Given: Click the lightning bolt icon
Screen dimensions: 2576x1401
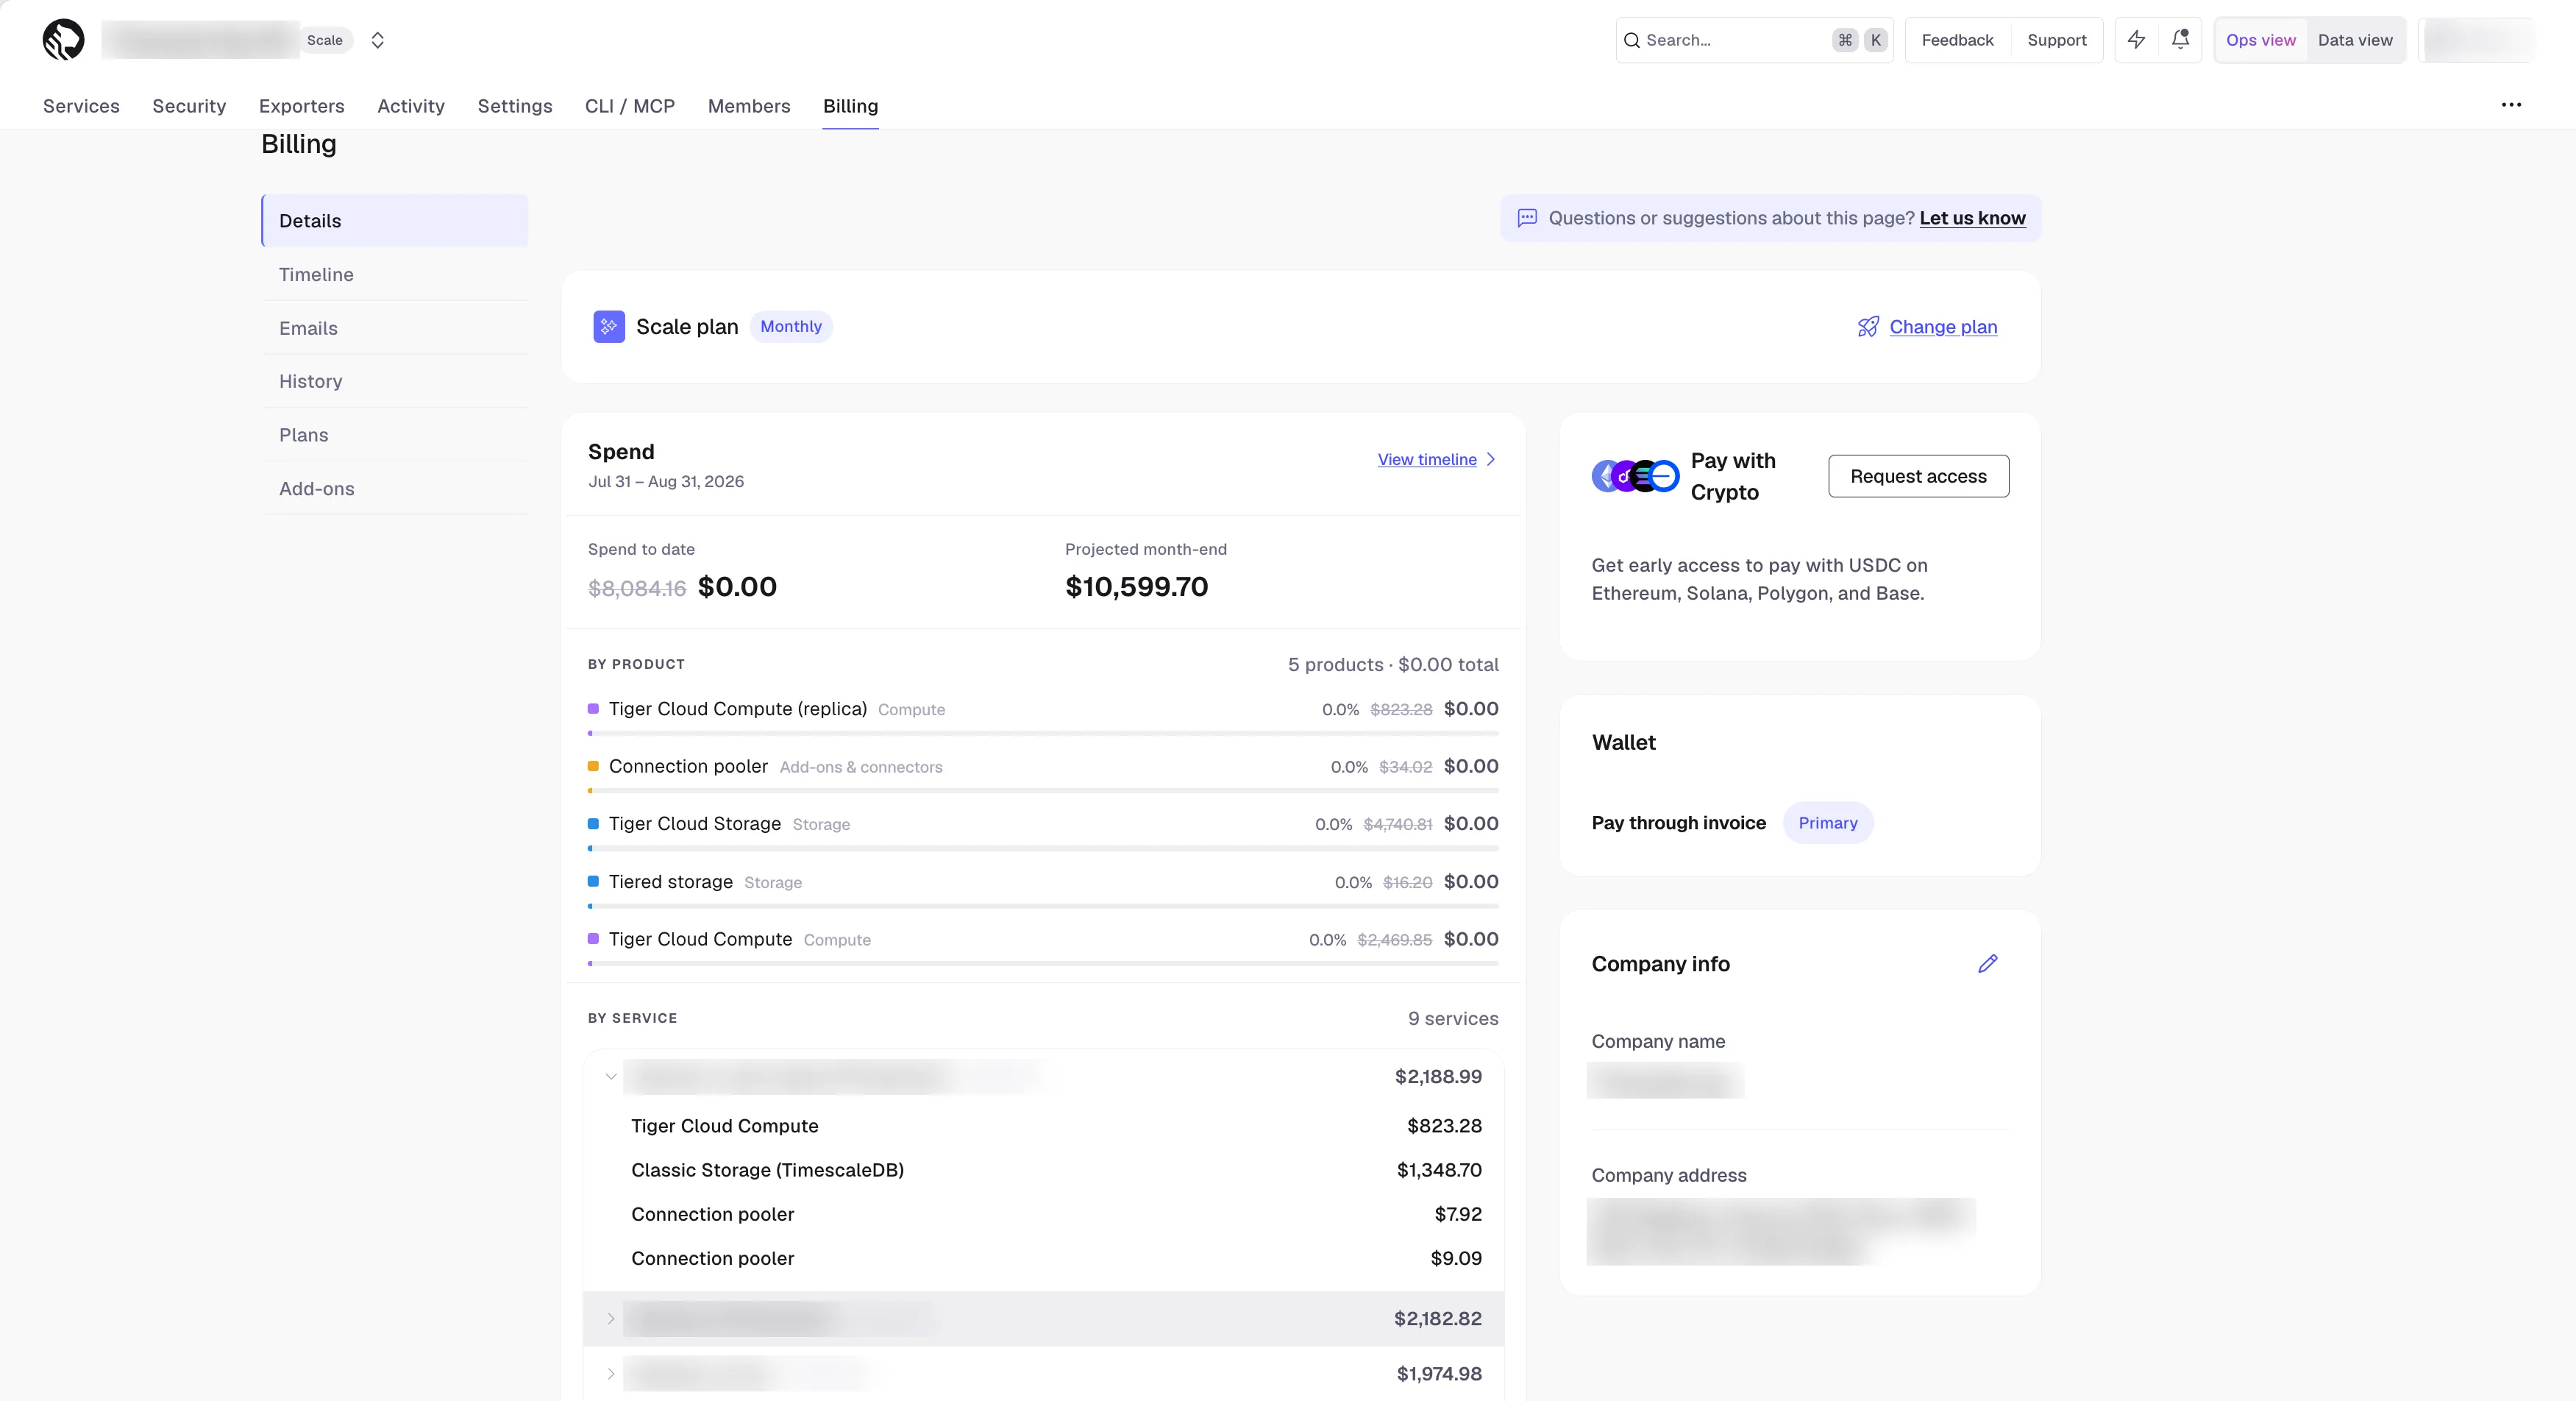Looking at the screenshot, I should point(2136,40).
